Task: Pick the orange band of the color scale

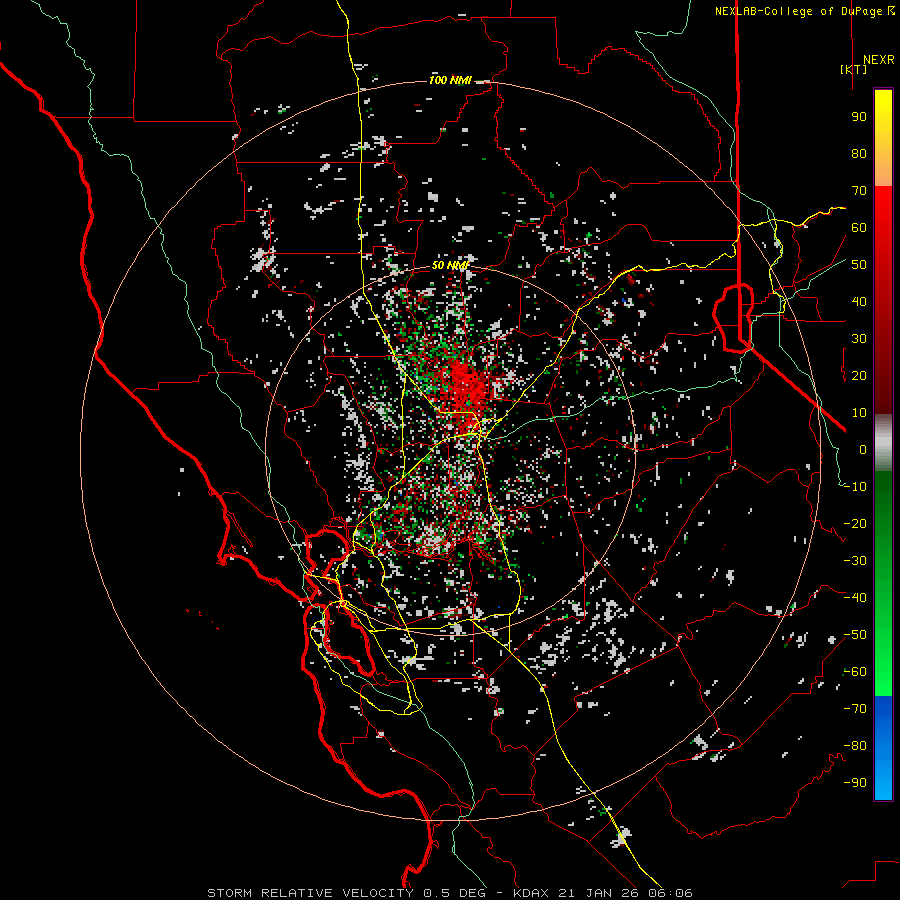Action: (x=883, y=169)
